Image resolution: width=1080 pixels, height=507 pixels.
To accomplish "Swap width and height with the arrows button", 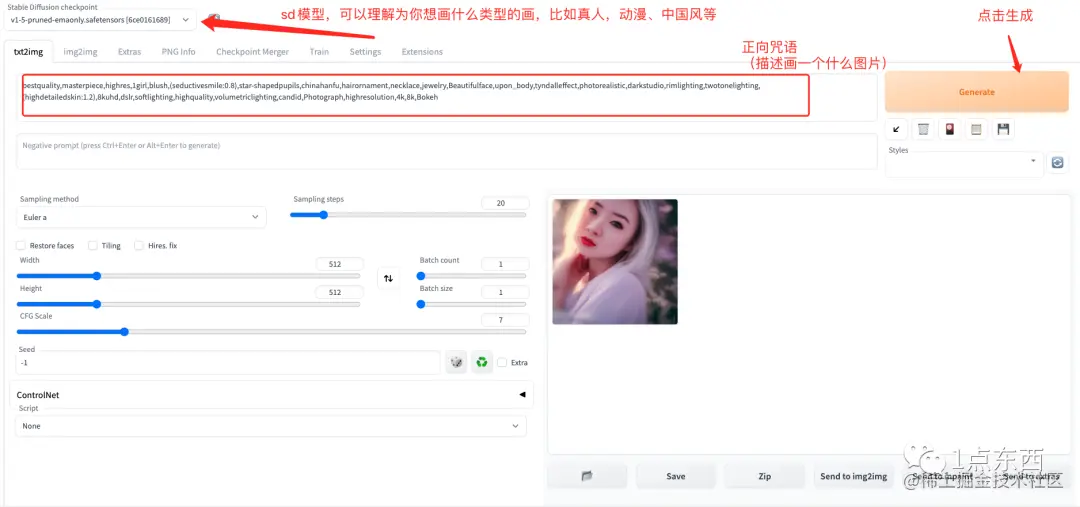I will pyautogui.click(x=388, y=278).
